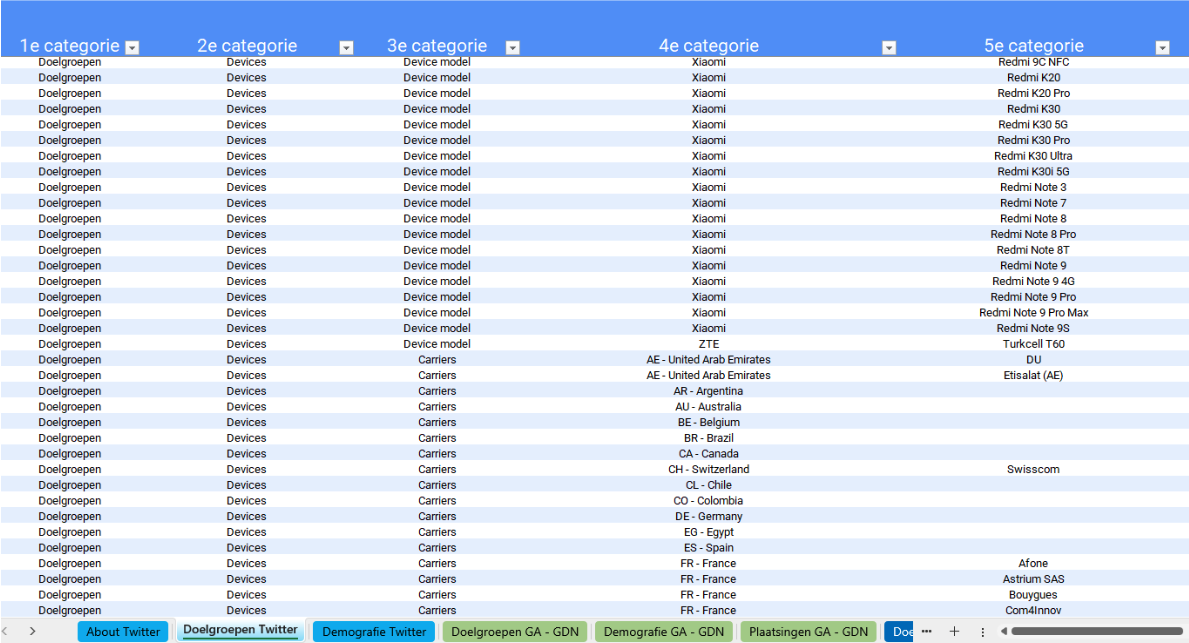Click the CL - Chile cell
Image resolution: width=1189 pixels, height=643 pixels.
709,485
